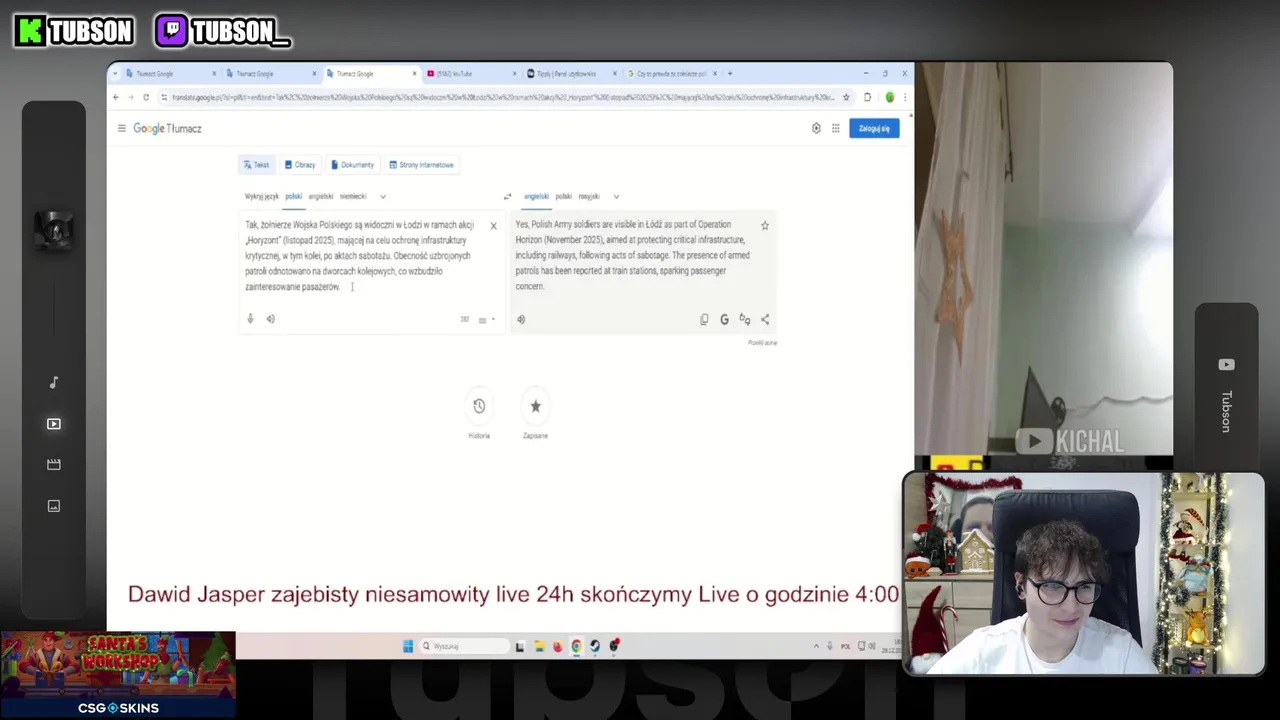The width and height of the screenshot is (1280, 720).
Task: Rate this translation icon
Action: (x=745, y=319)
